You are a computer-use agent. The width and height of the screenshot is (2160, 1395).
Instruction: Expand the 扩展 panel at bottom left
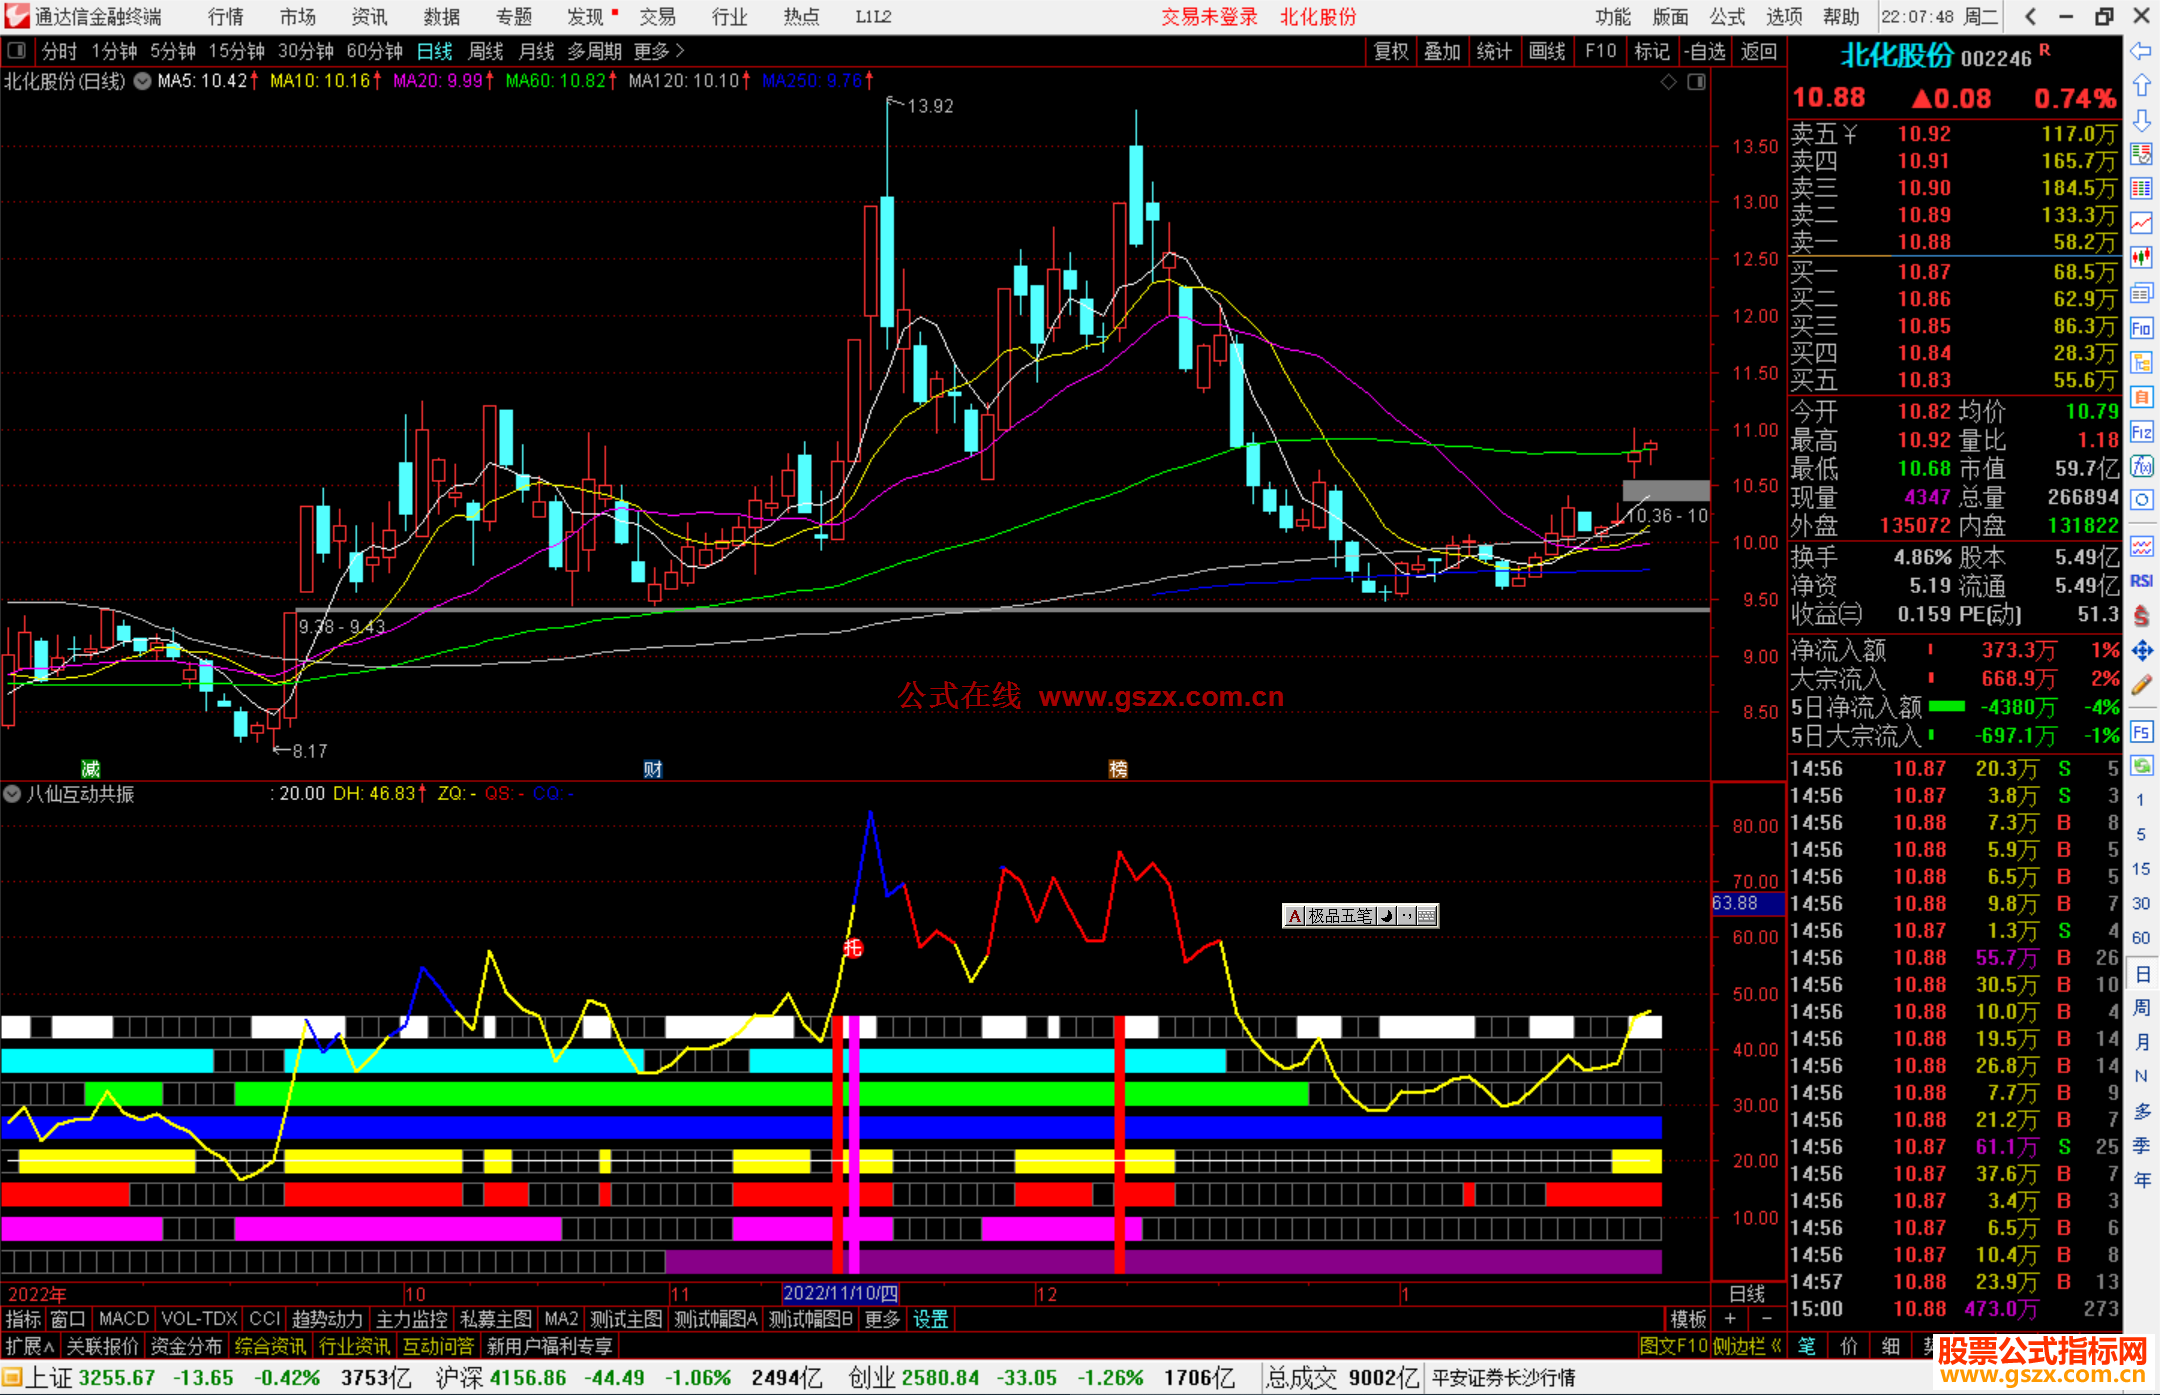30,1346
